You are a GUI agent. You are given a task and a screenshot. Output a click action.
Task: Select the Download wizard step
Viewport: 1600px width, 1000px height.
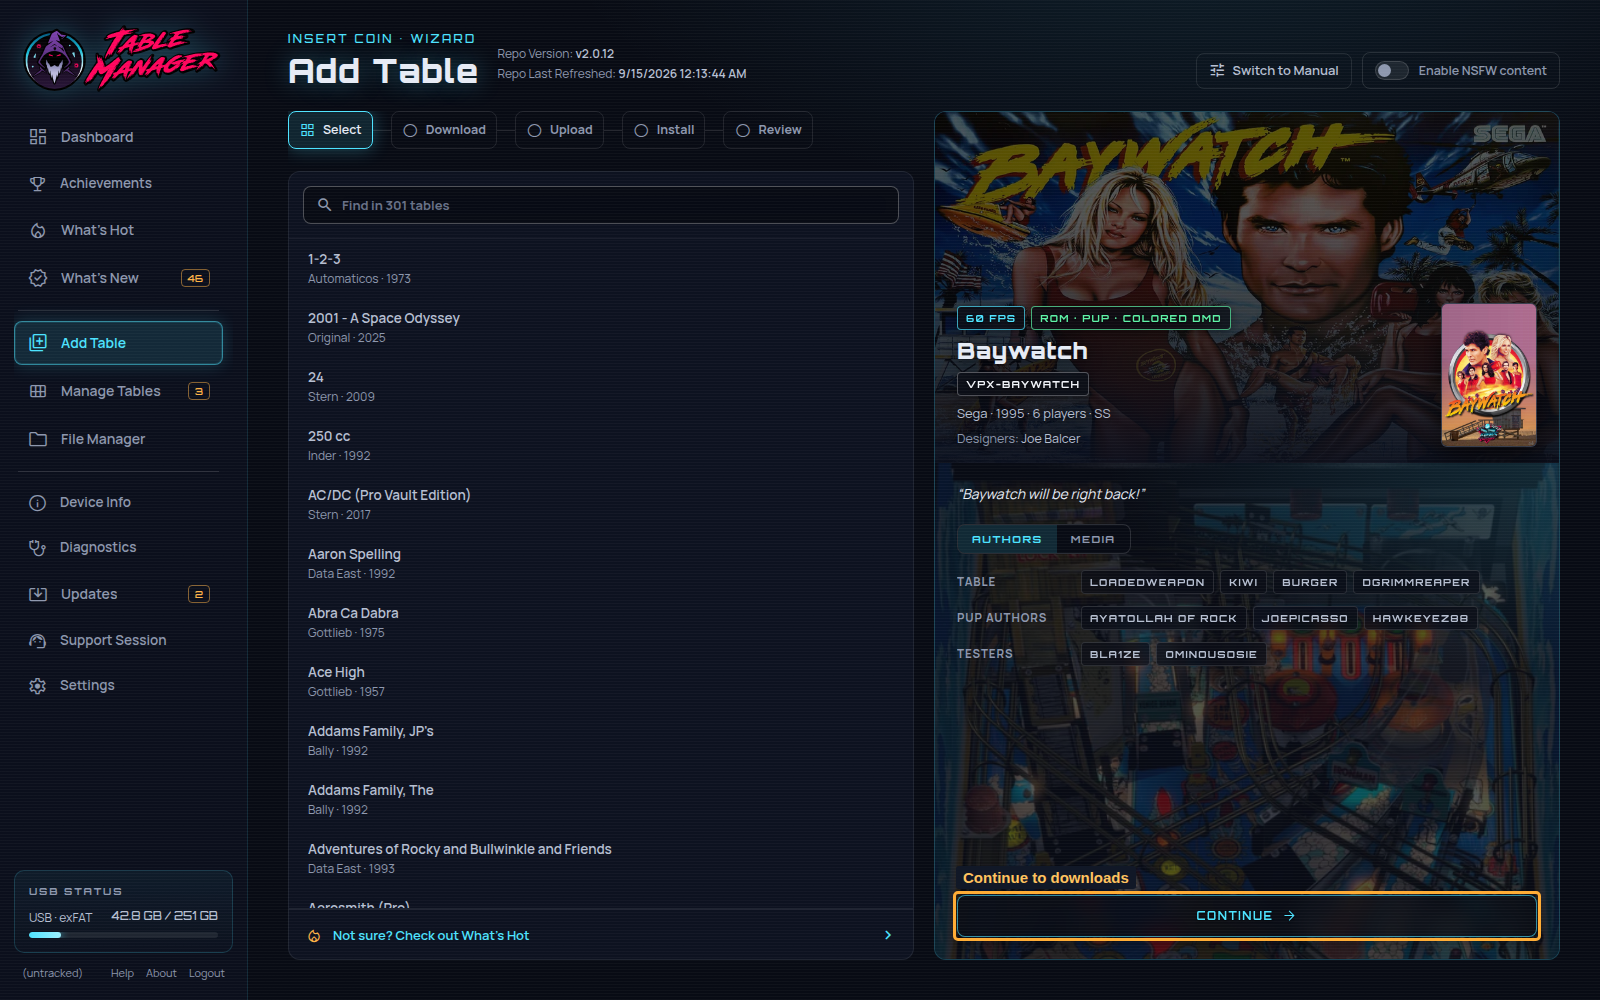pos(444,130)
